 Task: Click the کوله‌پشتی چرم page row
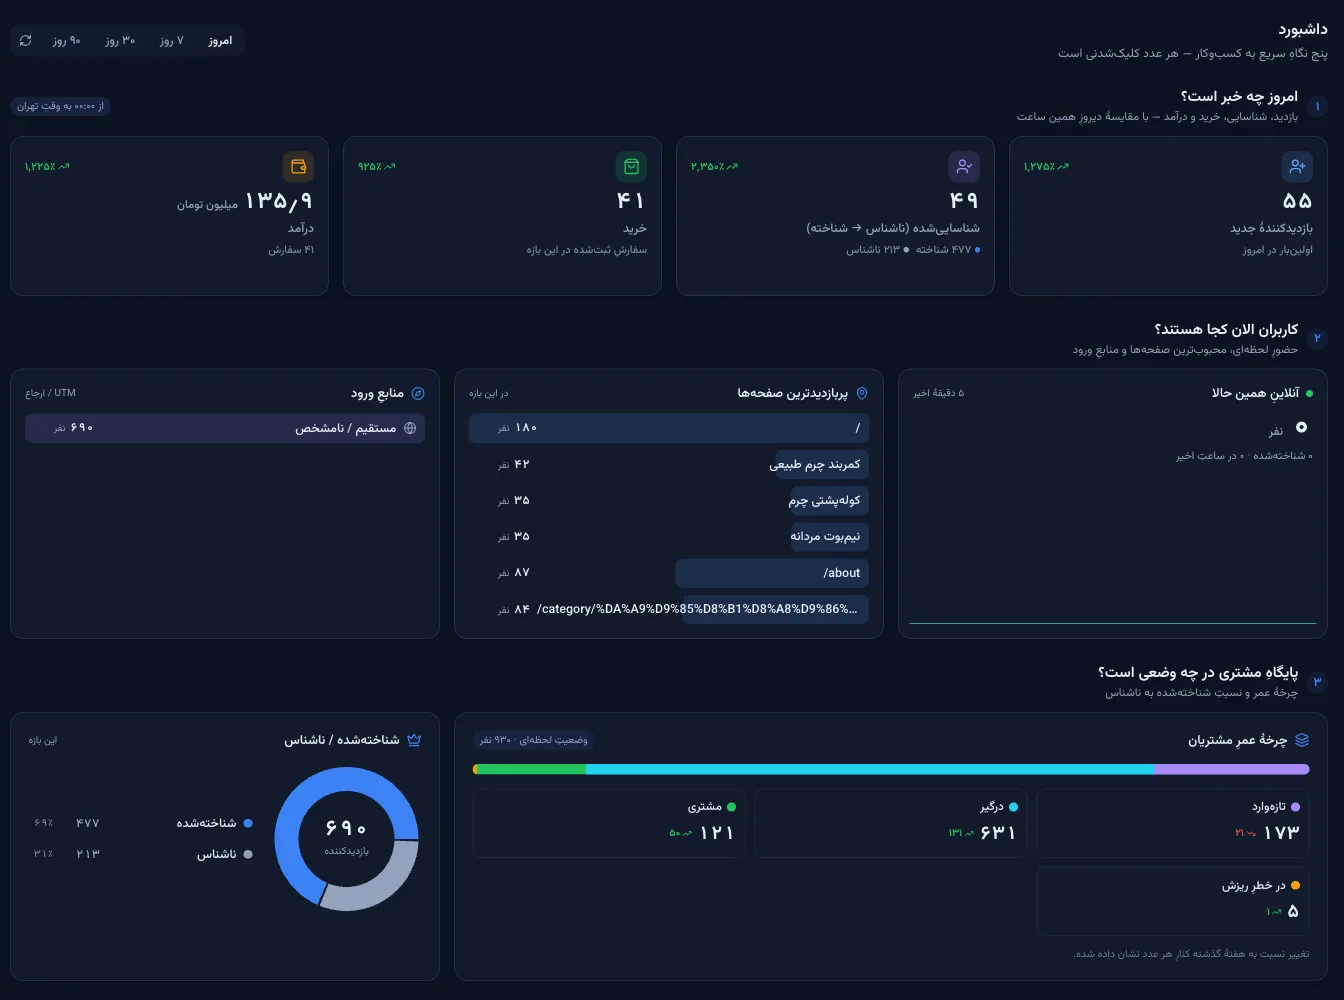coord(669,500)
